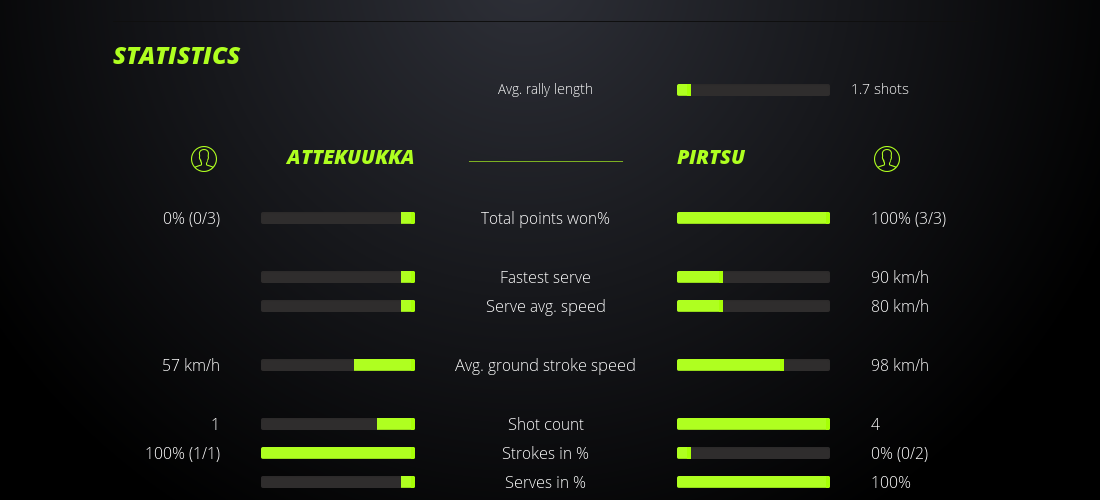Image resolution: width=1100 pixels, height=500 pixels.
Task: Click Pirtsu's Serve avg. speed bar
Action: point(753,306)
